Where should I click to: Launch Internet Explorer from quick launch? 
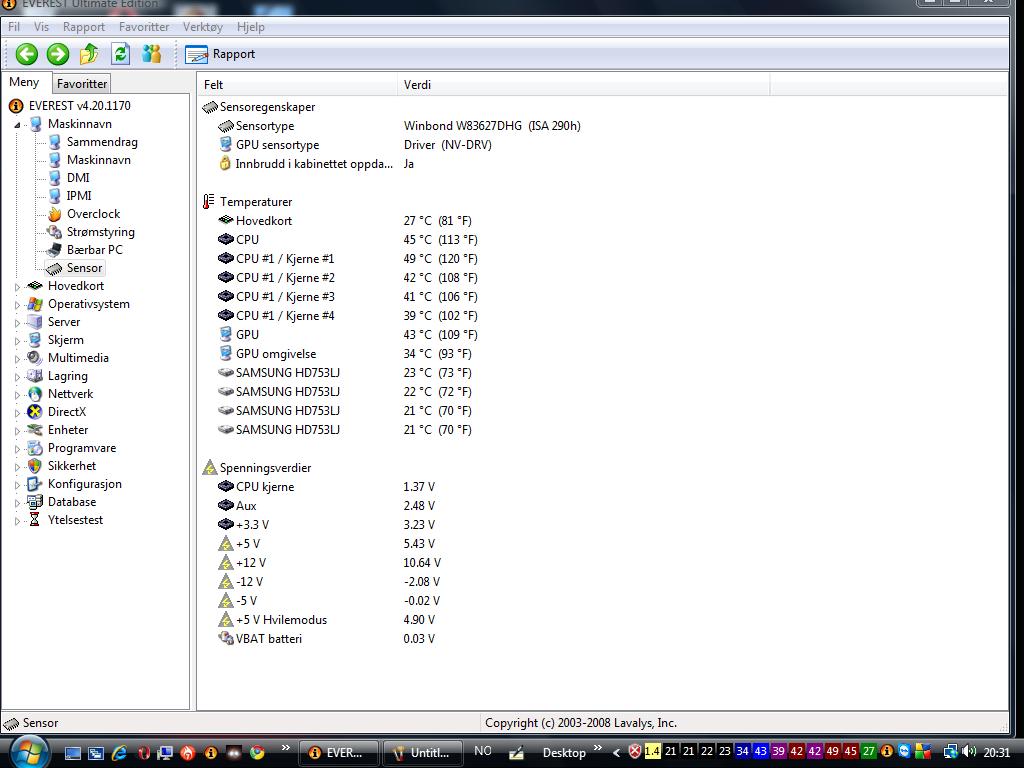point(119,752)
